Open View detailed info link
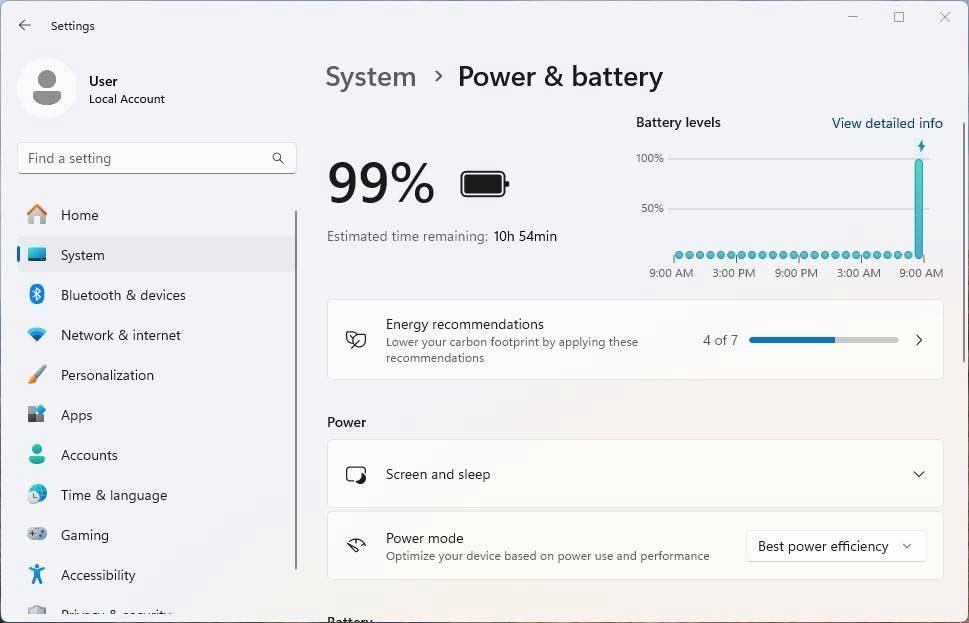Image resolution: width=969 pixels, height=623 pixels. click(887, 123)
